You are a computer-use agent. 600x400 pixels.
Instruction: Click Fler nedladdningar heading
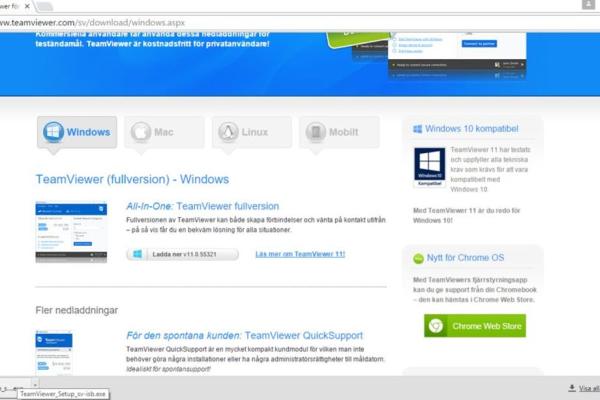77,310
